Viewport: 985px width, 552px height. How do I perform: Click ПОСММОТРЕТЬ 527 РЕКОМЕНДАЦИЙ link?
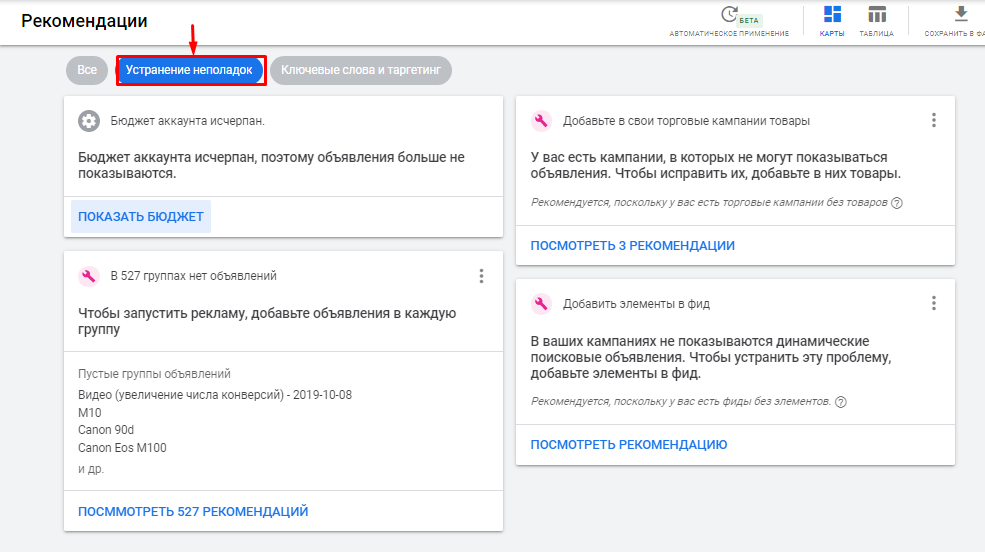(x=193, y=512)
